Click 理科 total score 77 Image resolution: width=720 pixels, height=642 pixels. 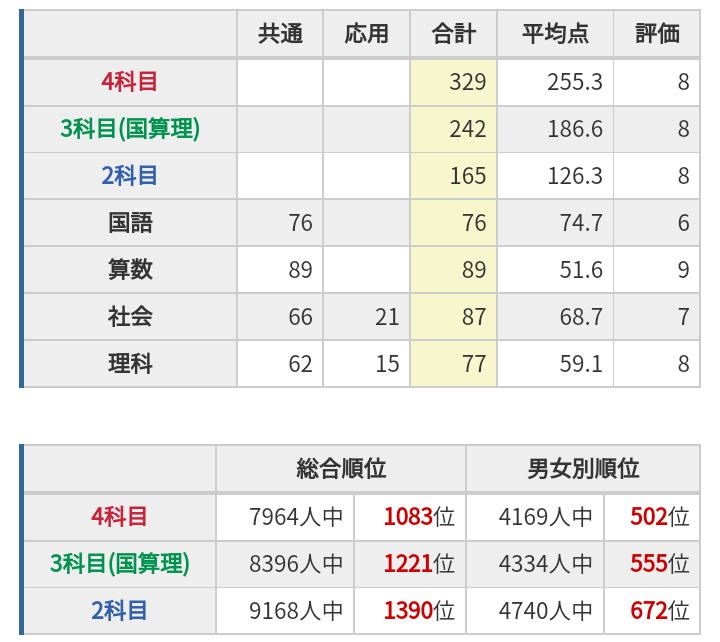click(474, 364)
